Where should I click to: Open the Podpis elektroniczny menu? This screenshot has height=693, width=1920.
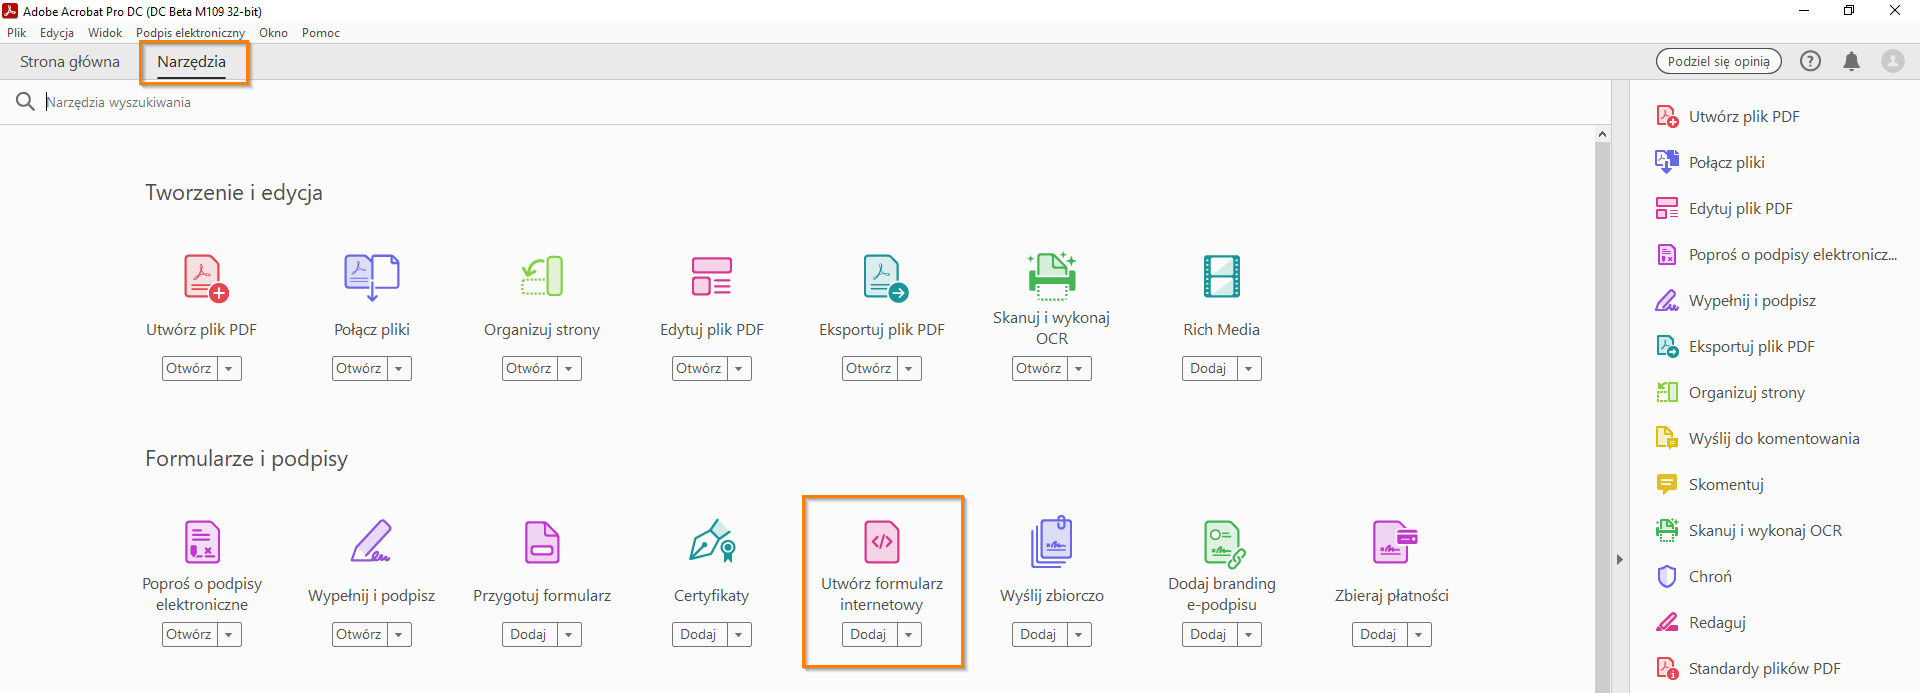[x=190, y=33]
